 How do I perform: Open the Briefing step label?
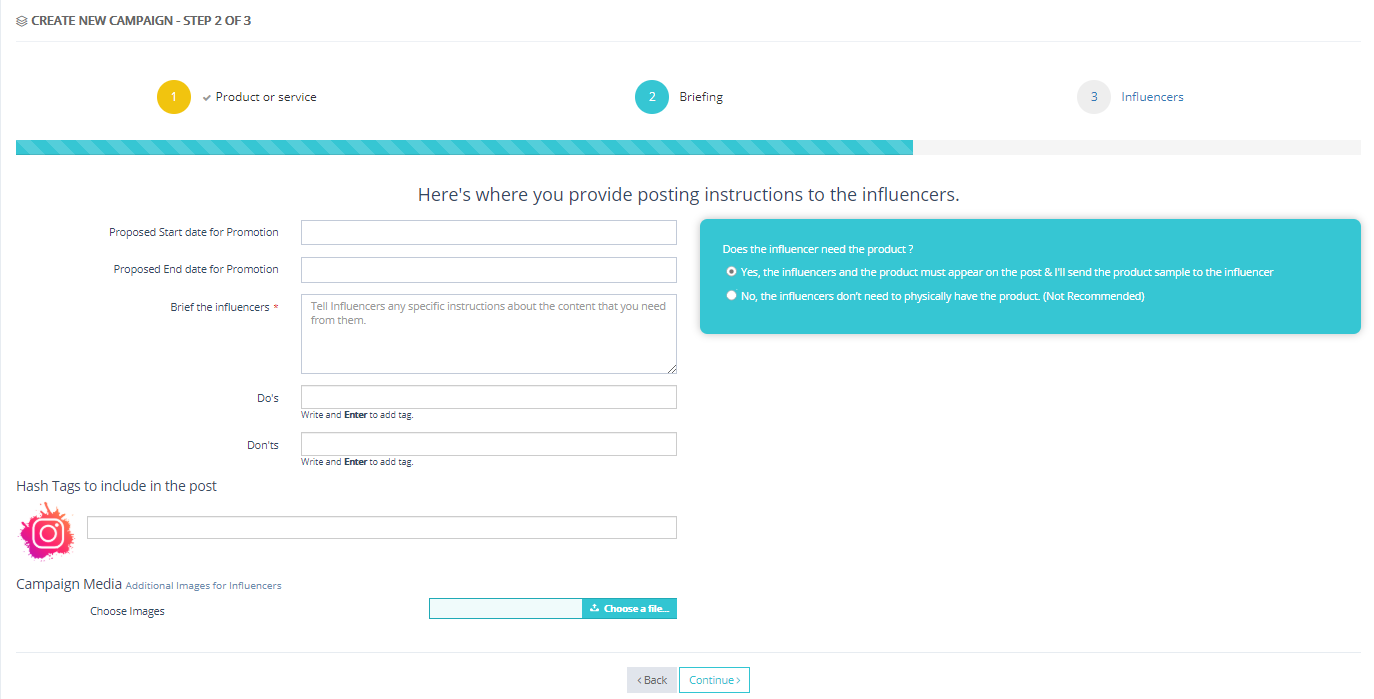point(701,97)
